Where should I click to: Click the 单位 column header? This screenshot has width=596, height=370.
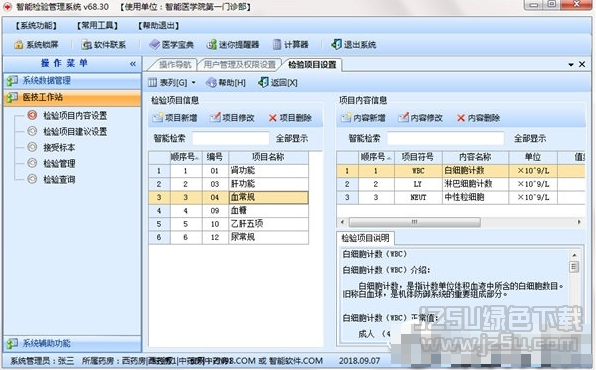[533, 157]
